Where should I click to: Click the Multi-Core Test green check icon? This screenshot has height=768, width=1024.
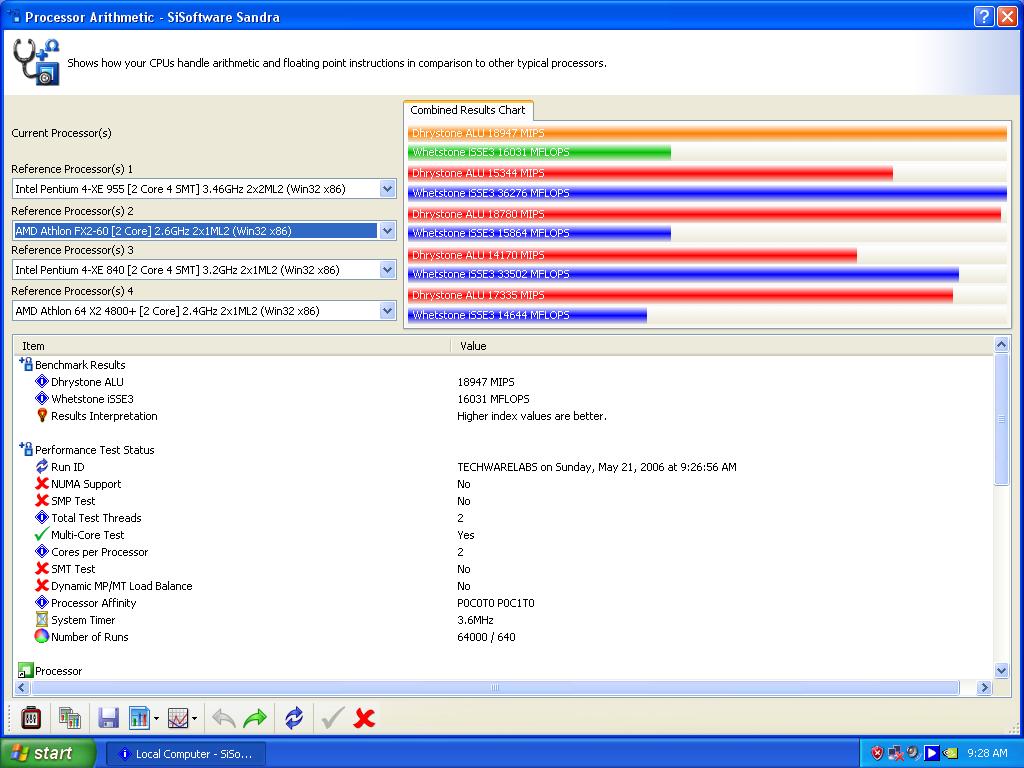tap(42, 535)
